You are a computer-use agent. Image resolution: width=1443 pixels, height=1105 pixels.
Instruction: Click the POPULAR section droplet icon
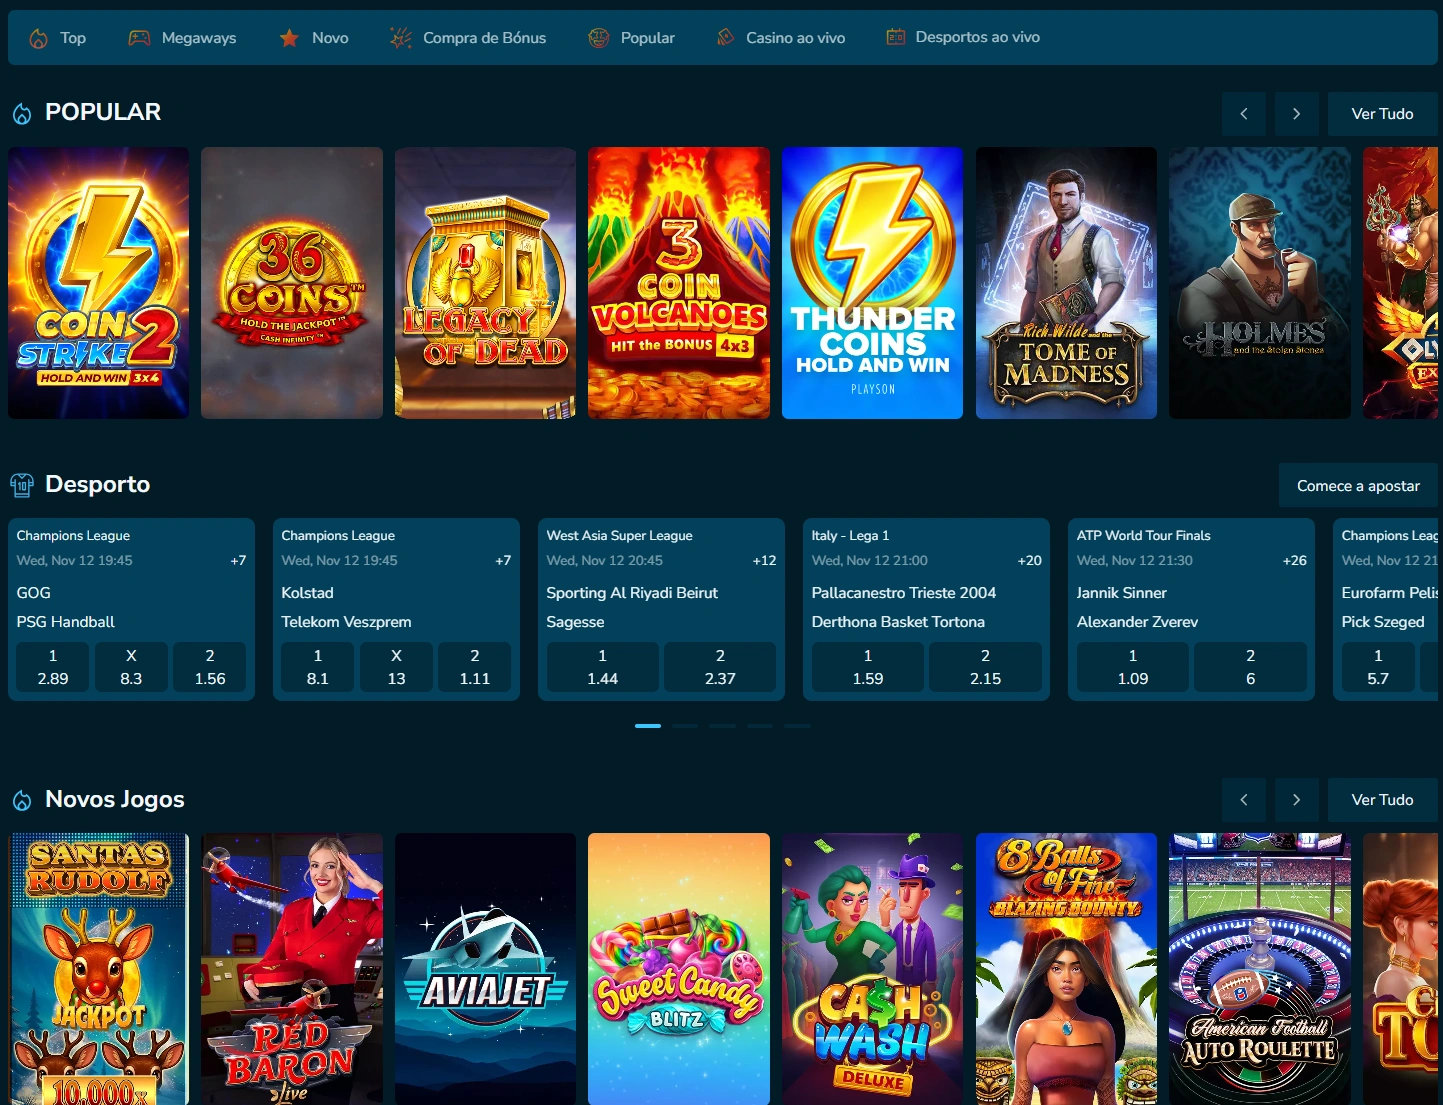[x=20, y=112]
